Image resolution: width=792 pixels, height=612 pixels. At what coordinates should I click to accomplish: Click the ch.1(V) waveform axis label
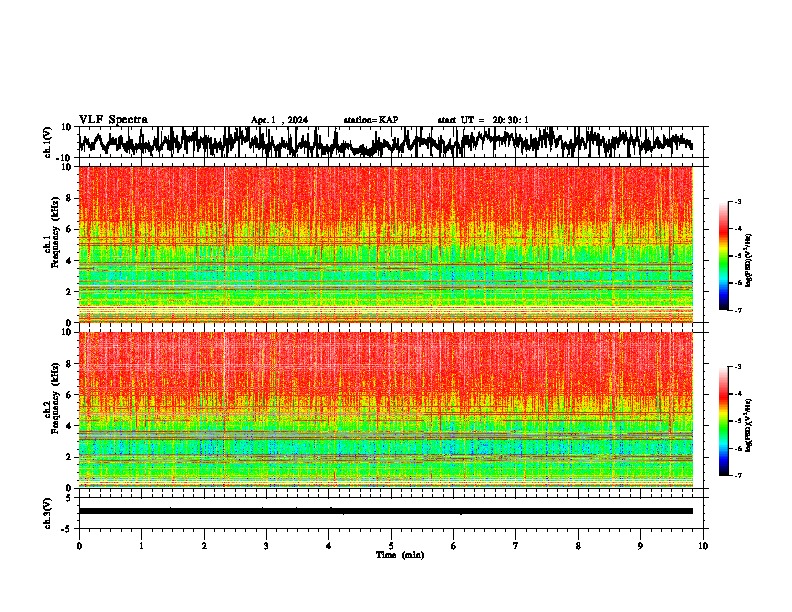pos(48,142)
